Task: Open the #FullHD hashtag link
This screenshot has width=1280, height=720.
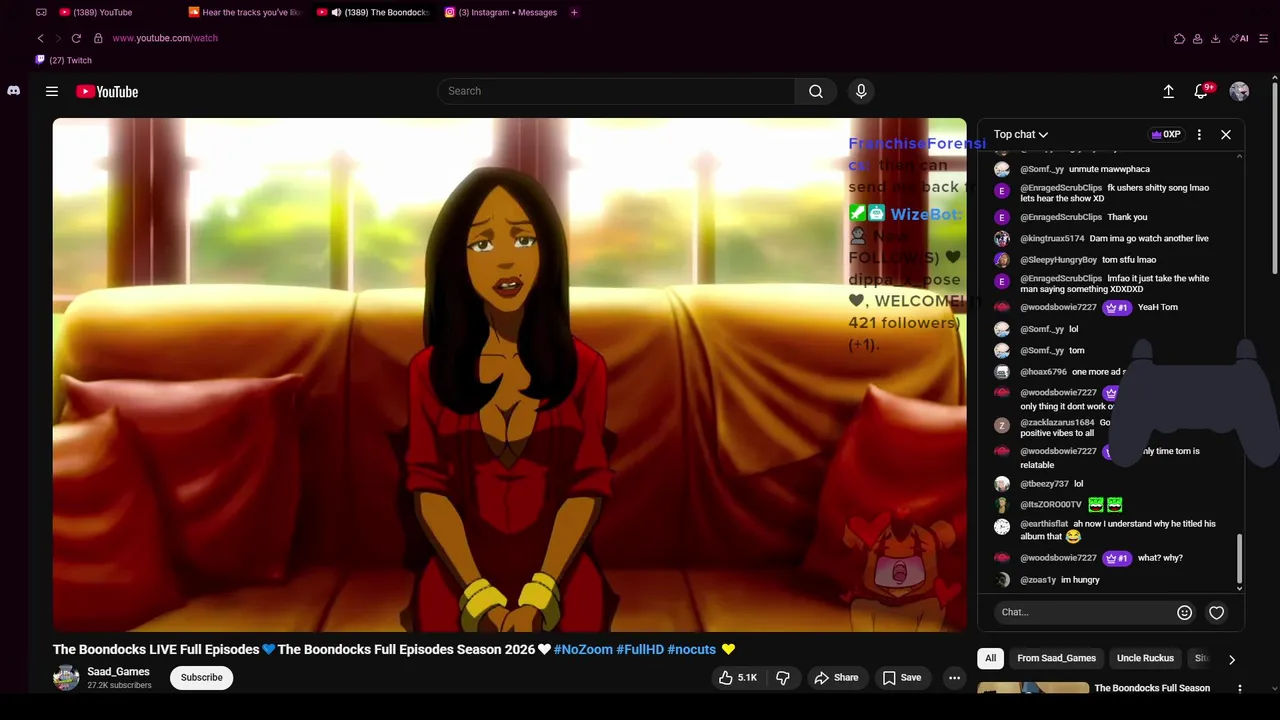Action: pos(640,650)
